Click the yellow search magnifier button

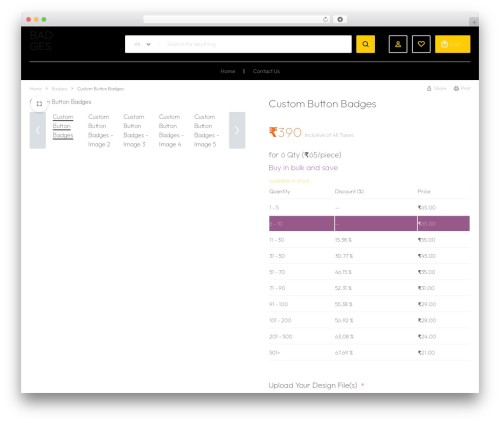[365, 44]
